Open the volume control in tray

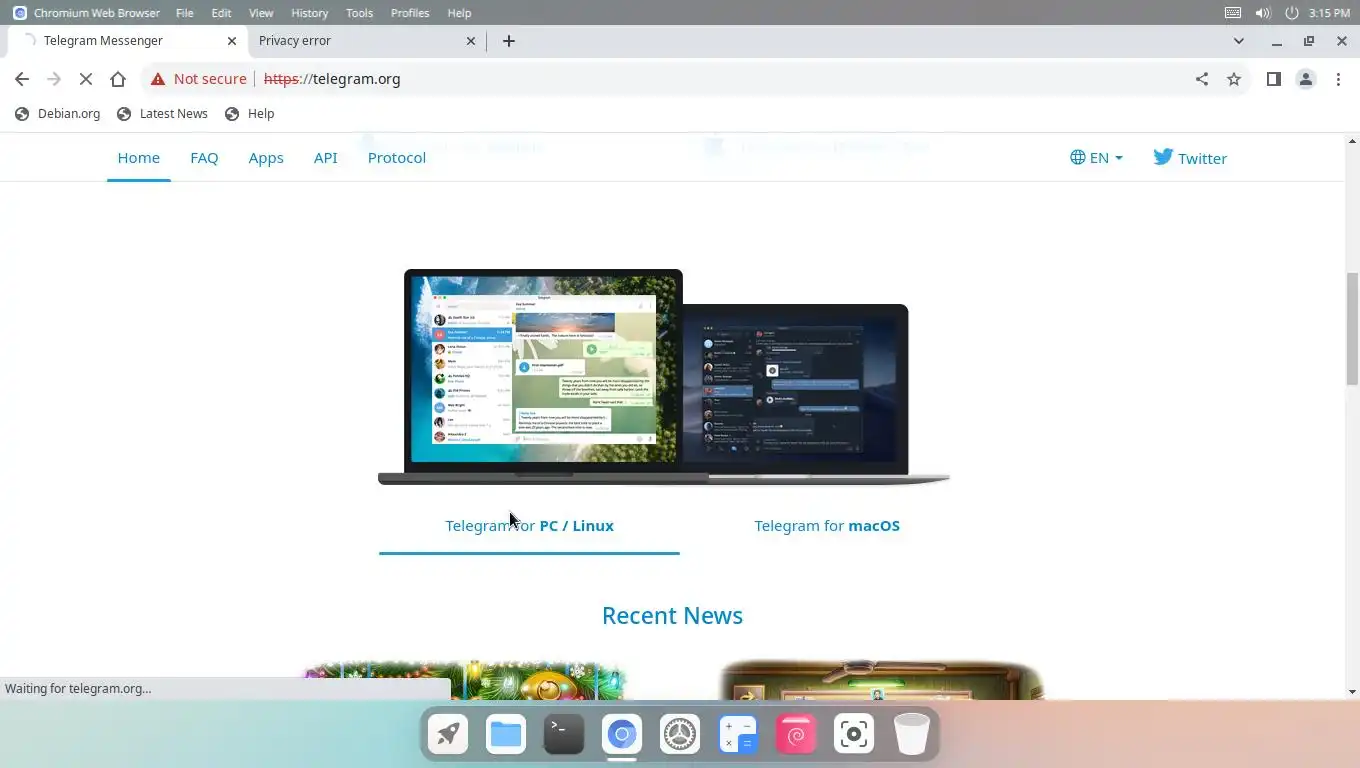click(x=1262, y=13)
